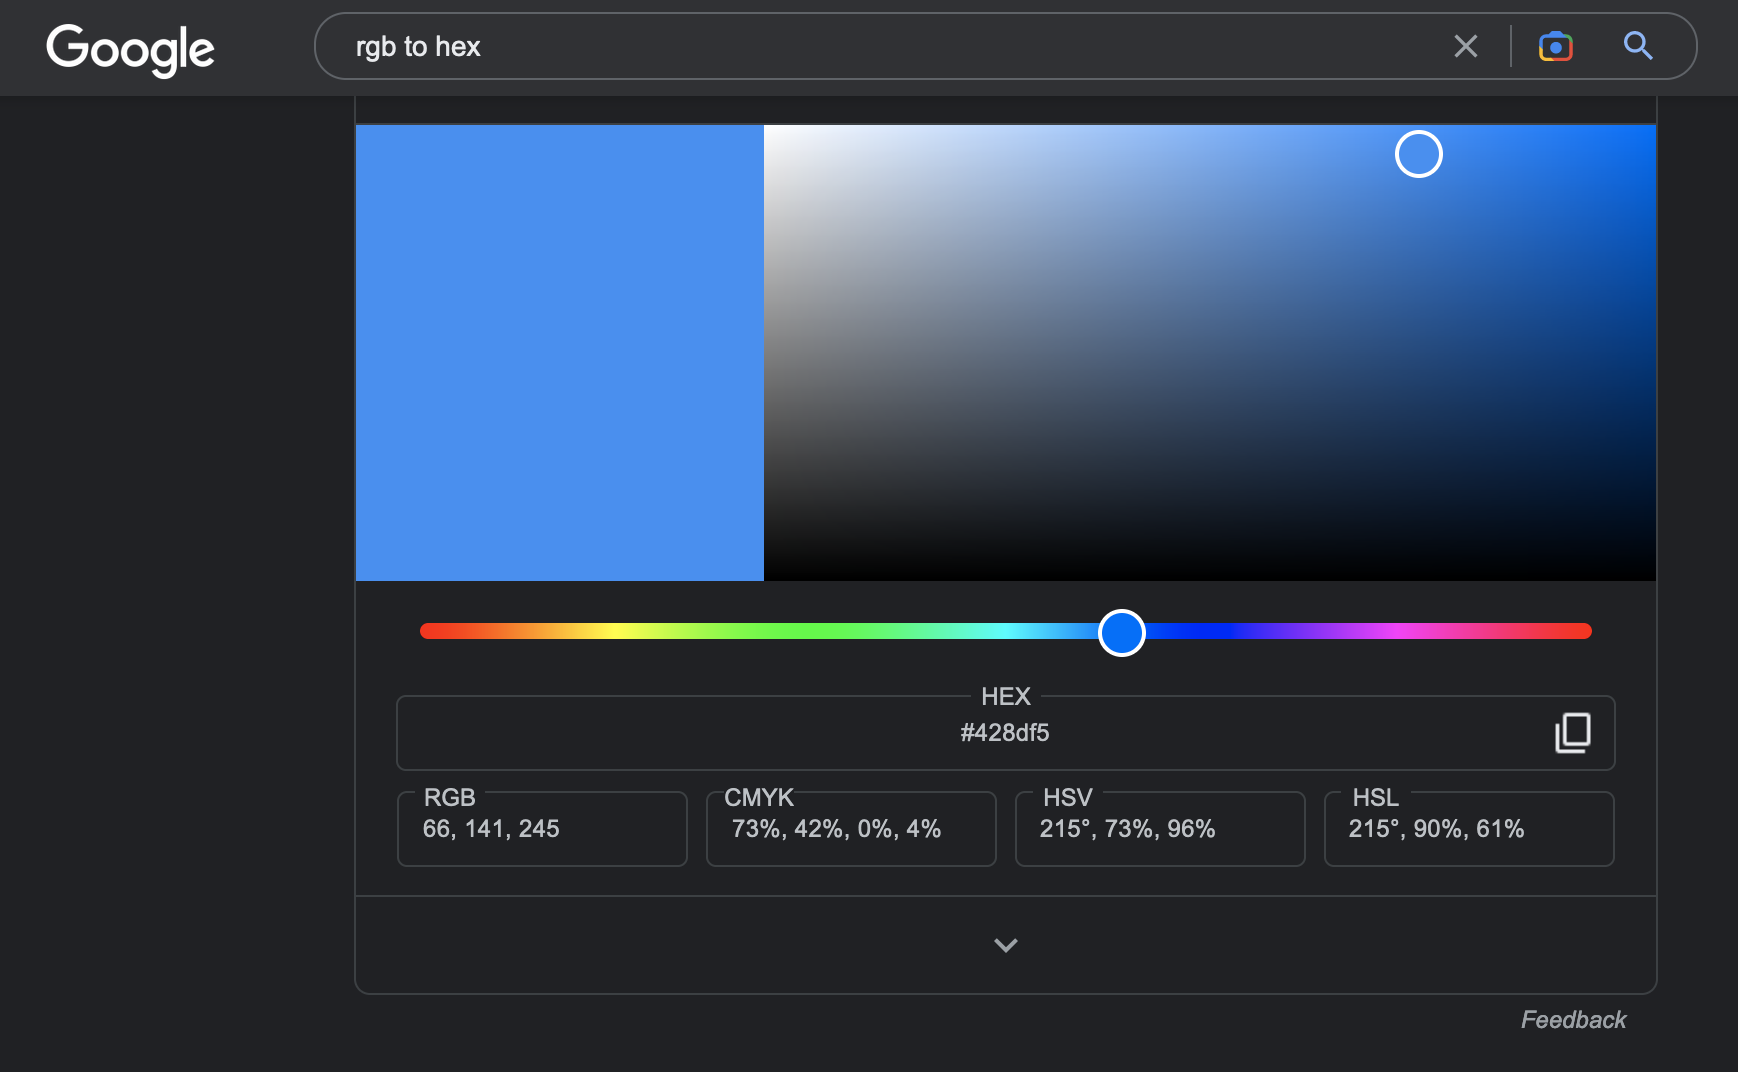The width and height of the screenshot is (1738, 1072).
Task: Collapse the color converter panel chevron
Action: (1005, 945)
